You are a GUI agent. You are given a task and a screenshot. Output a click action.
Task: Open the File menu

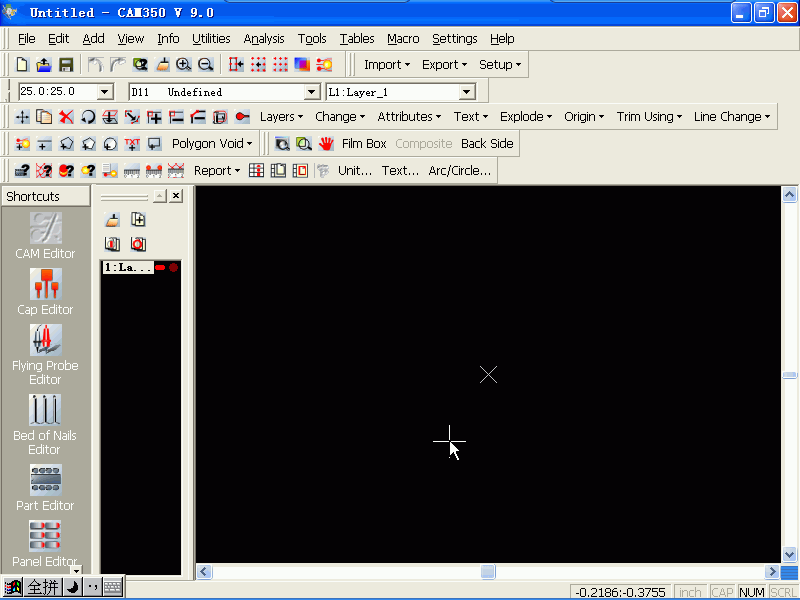tap(27, 39)
